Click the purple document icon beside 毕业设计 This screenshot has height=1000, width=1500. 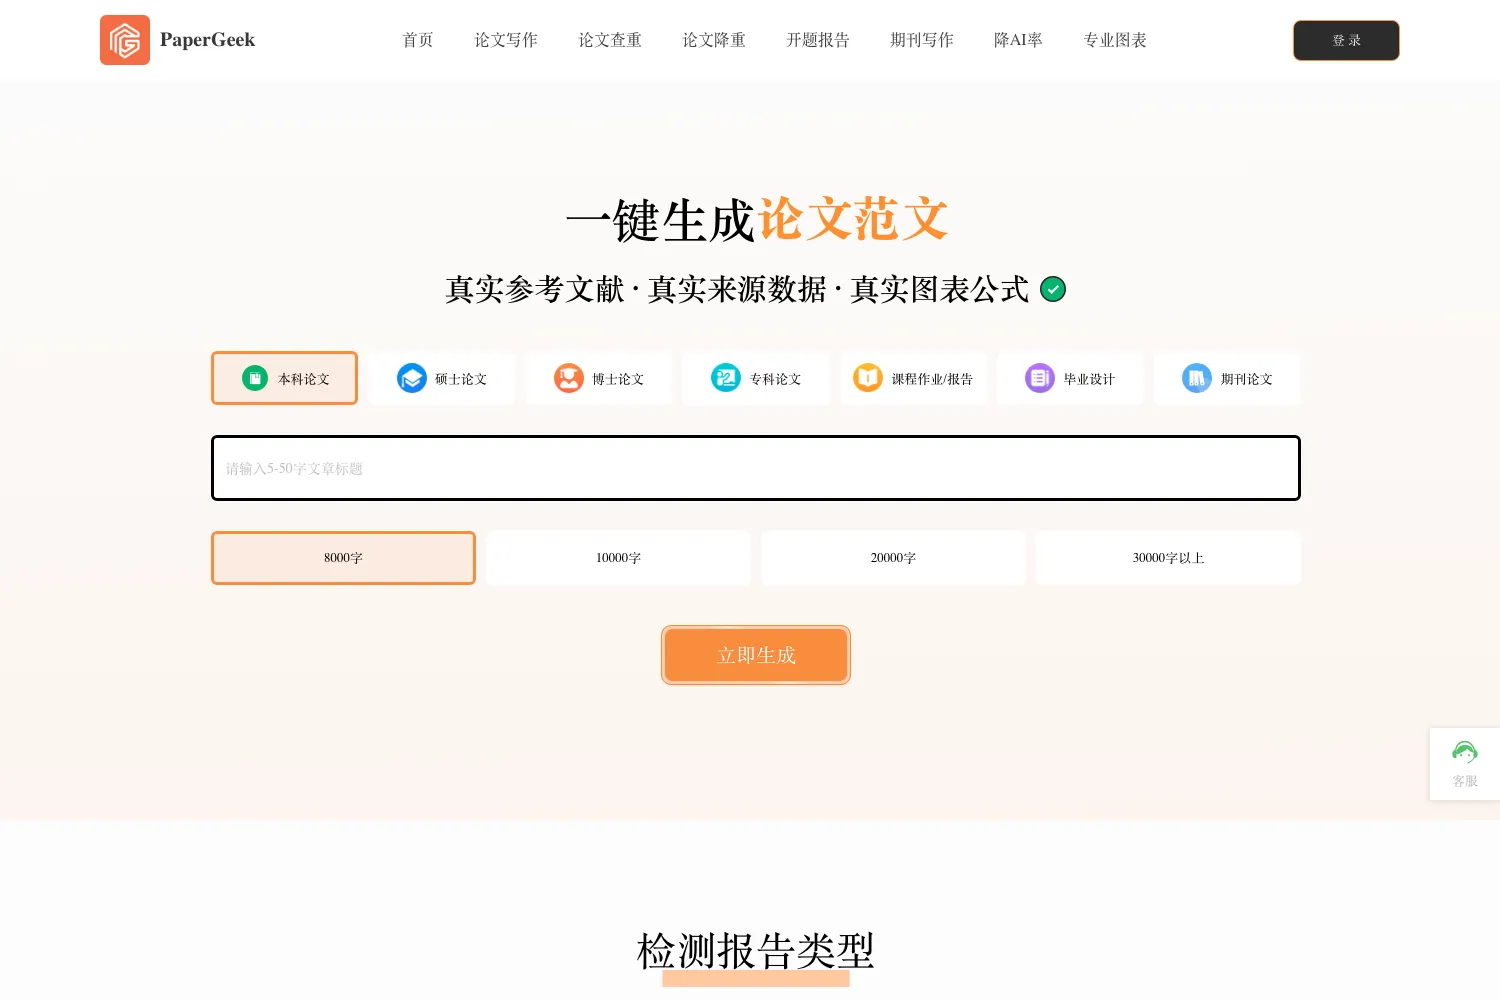(1040, 378)
